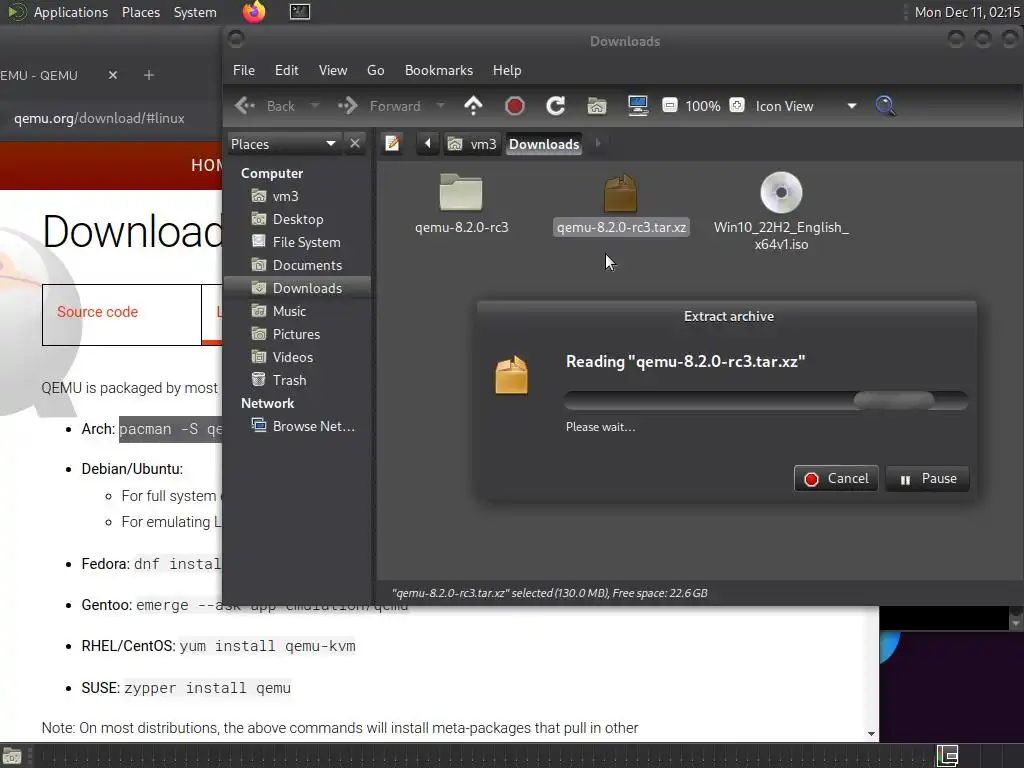Screen dimensions: 1024x768
Task: Open the Applications menu in top panel
Action: pos(71,12)
